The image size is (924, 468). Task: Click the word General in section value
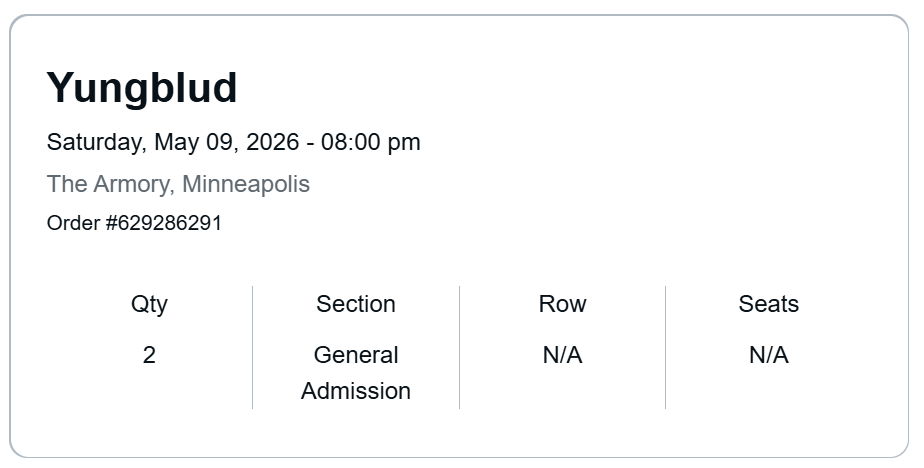click(x=356, y=355)
